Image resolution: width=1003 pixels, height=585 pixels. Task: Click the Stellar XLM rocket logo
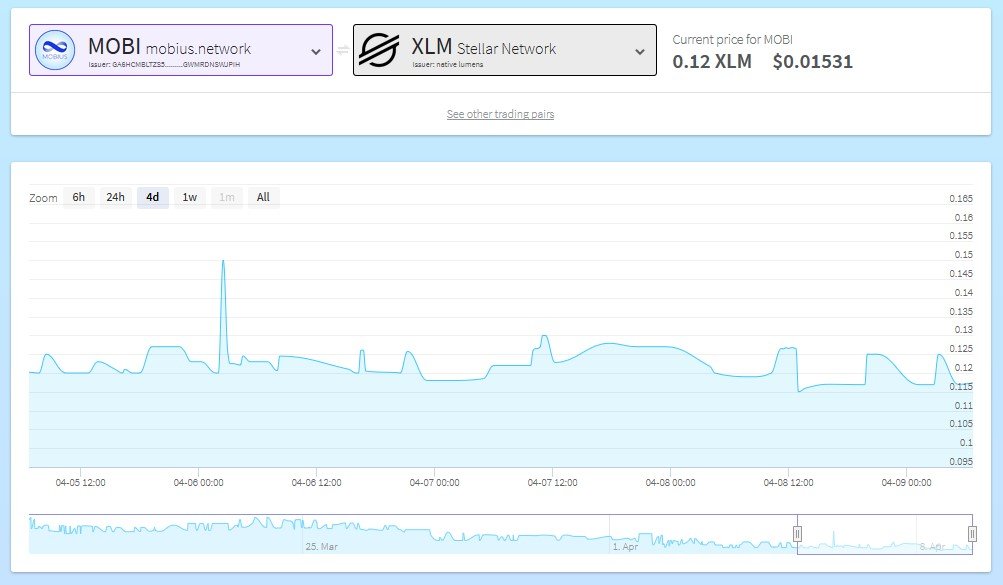coord(379,50)
